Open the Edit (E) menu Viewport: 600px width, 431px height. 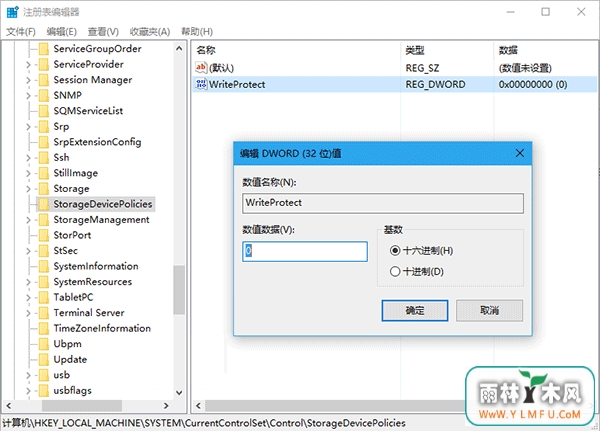(62, 32)
